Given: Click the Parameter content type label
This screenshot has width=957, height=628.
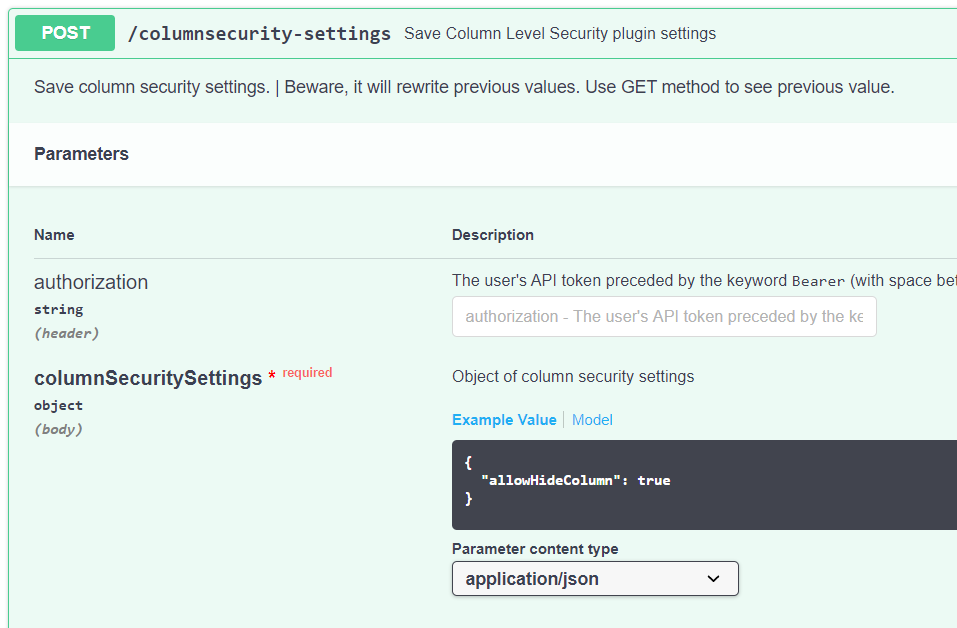Looking at the screenshot, I should coord(535,549).
